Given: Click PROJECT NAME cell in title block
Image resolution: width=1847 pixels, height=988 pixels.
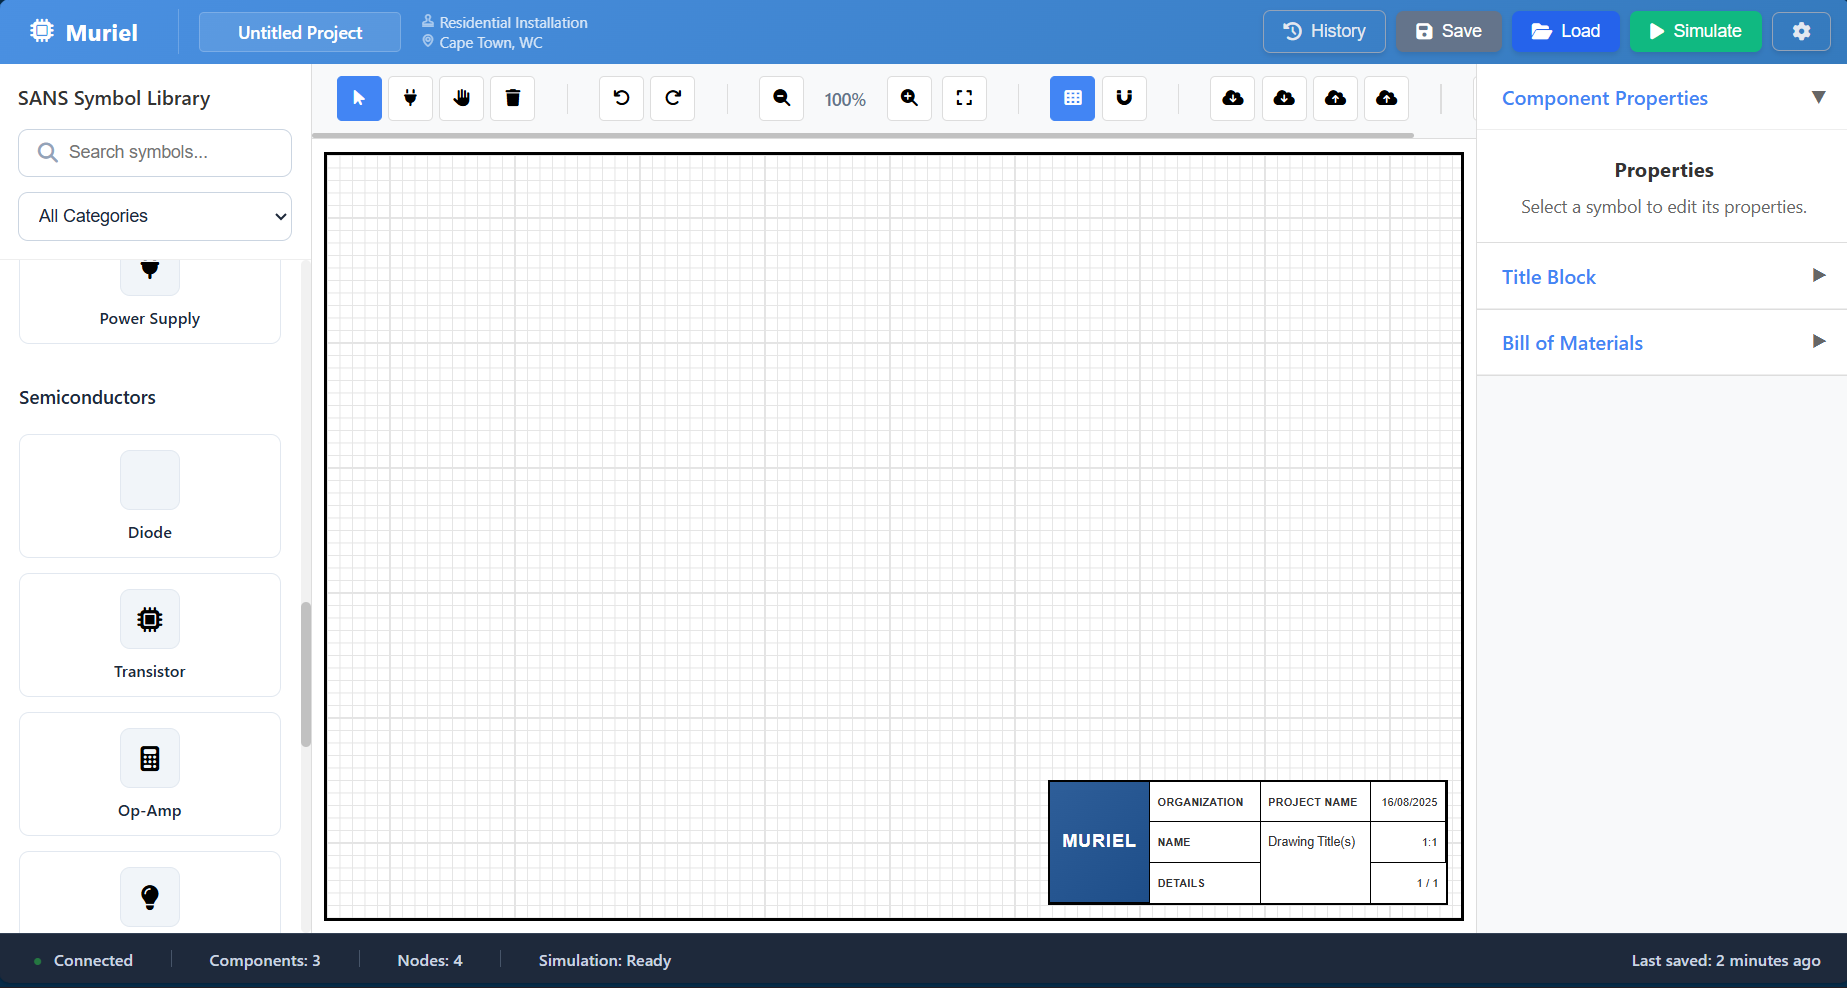Looking at the screenshot, I should tap(1315, 802).
